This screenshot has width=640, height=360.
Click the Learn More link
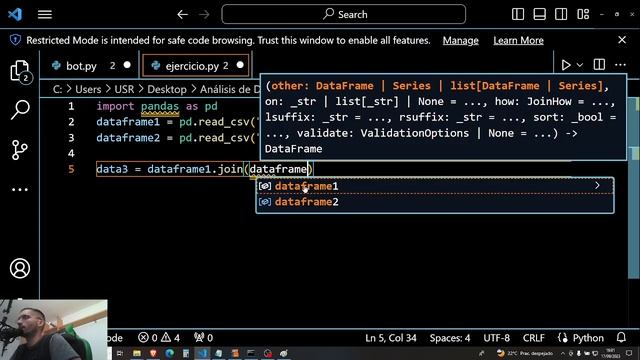(518, 40)
